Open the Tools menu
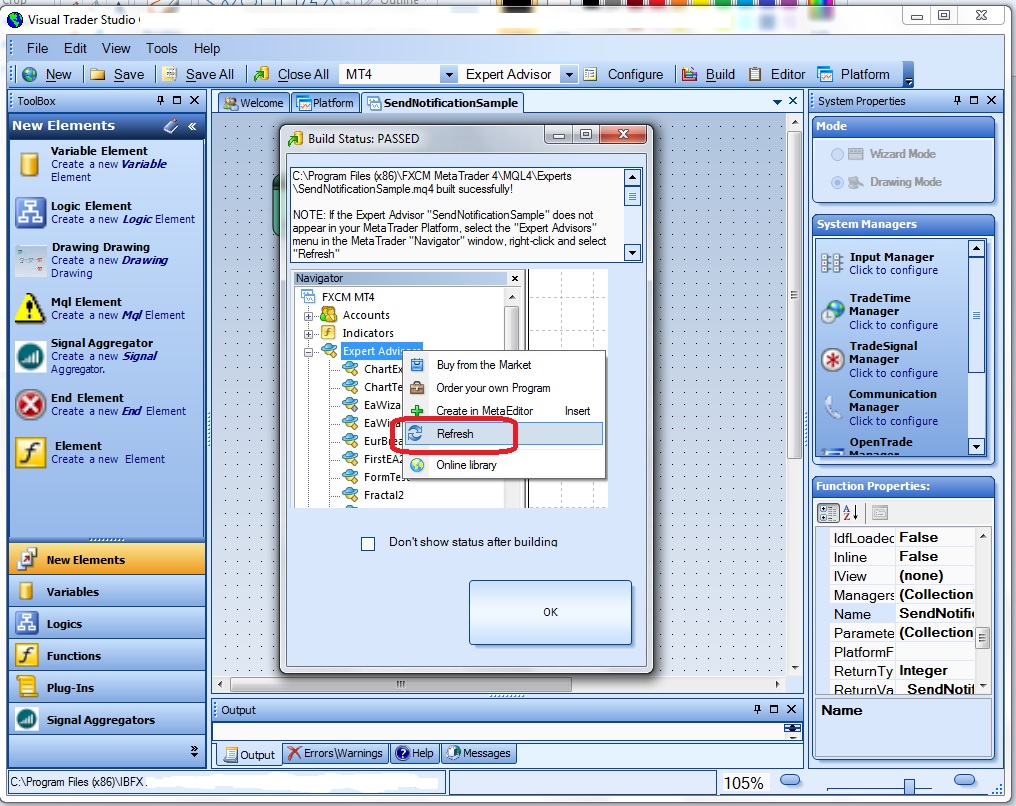Image resolution: width=1016 pixels, height=806 pixels. pyautogui.click(x=161, y=48)
